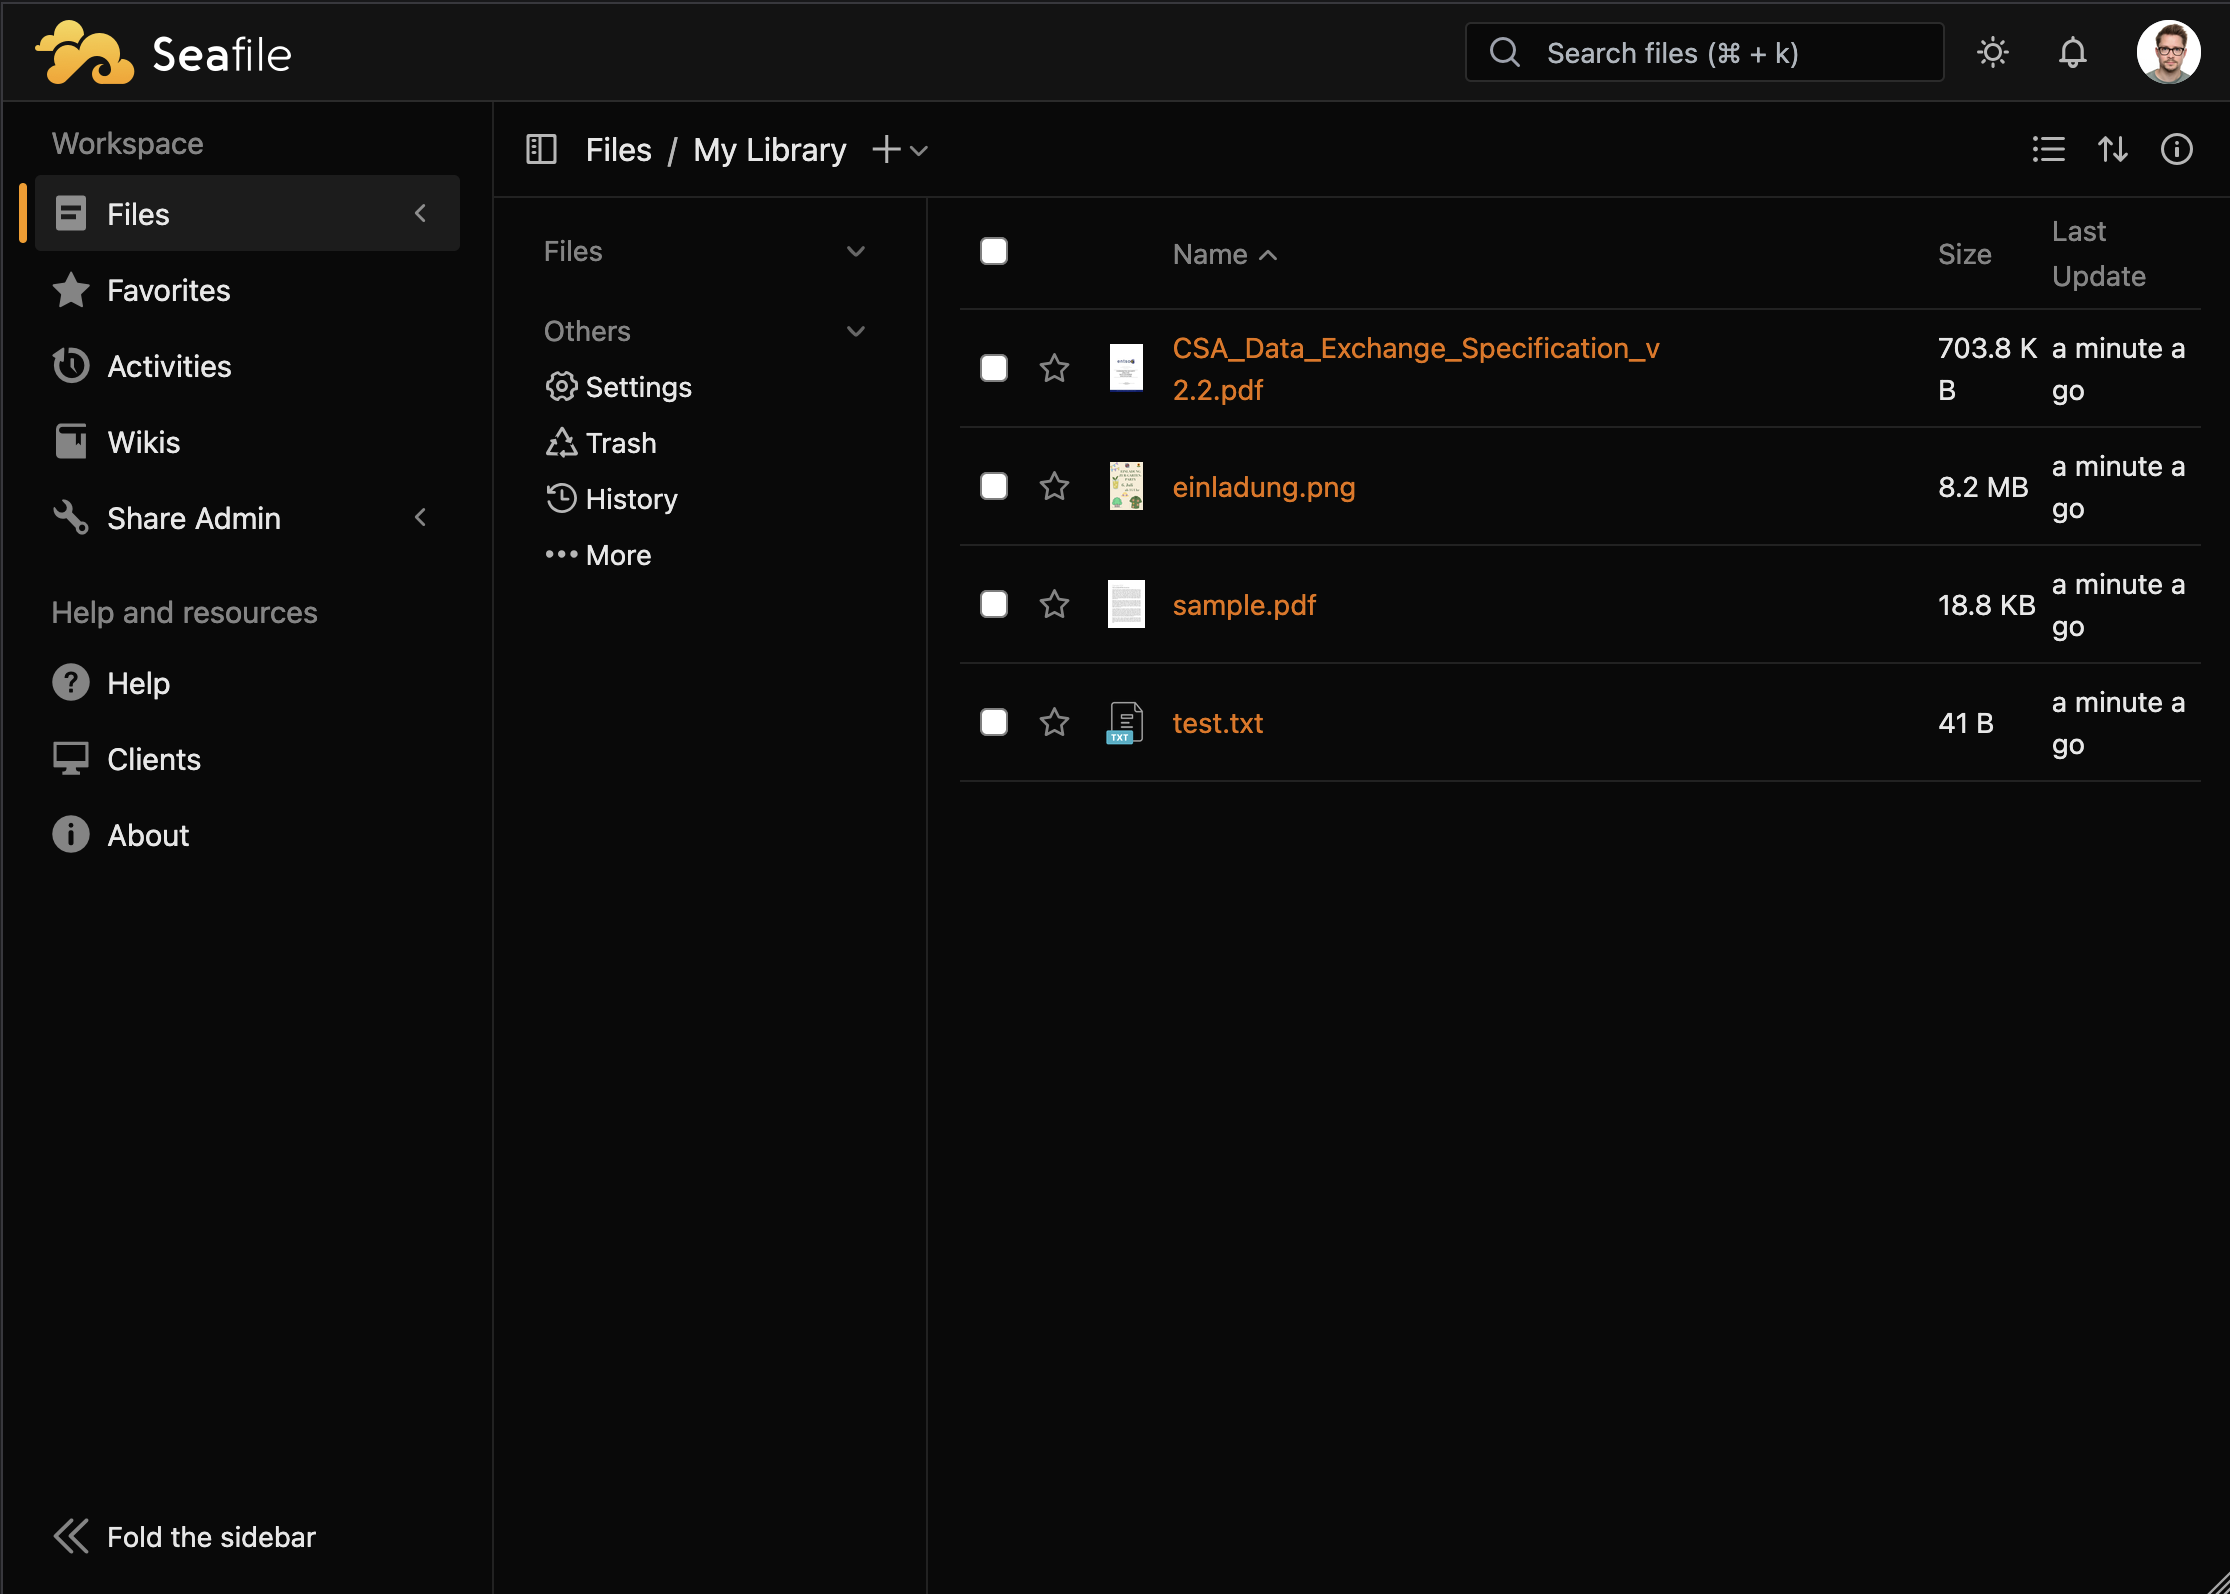Screen dimensions: 2230x1594
Task: Check the select-all files checkbox
Action: coord(993,251)
